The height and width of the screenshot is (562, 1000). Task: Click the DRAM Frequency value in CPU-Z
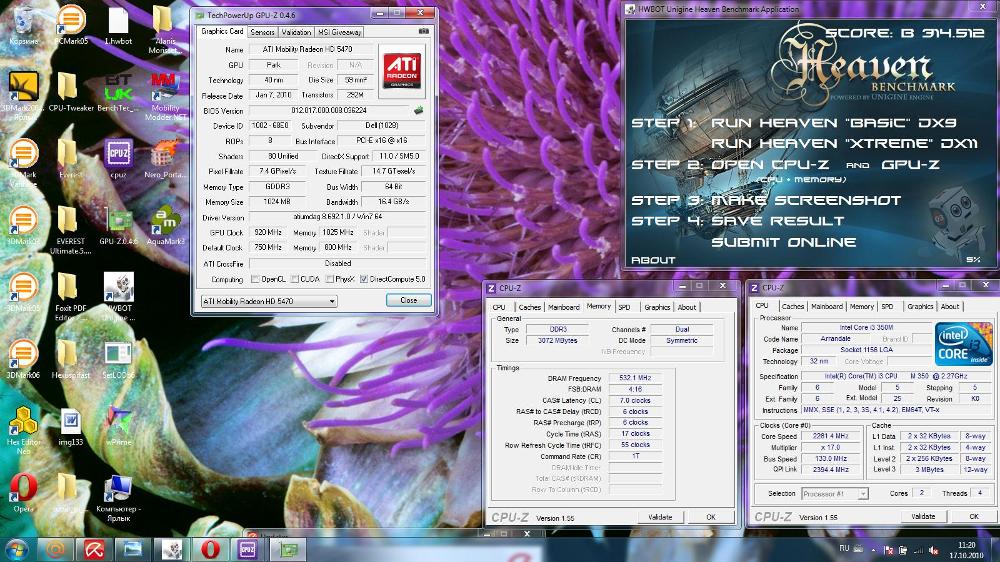coord(635,378)
